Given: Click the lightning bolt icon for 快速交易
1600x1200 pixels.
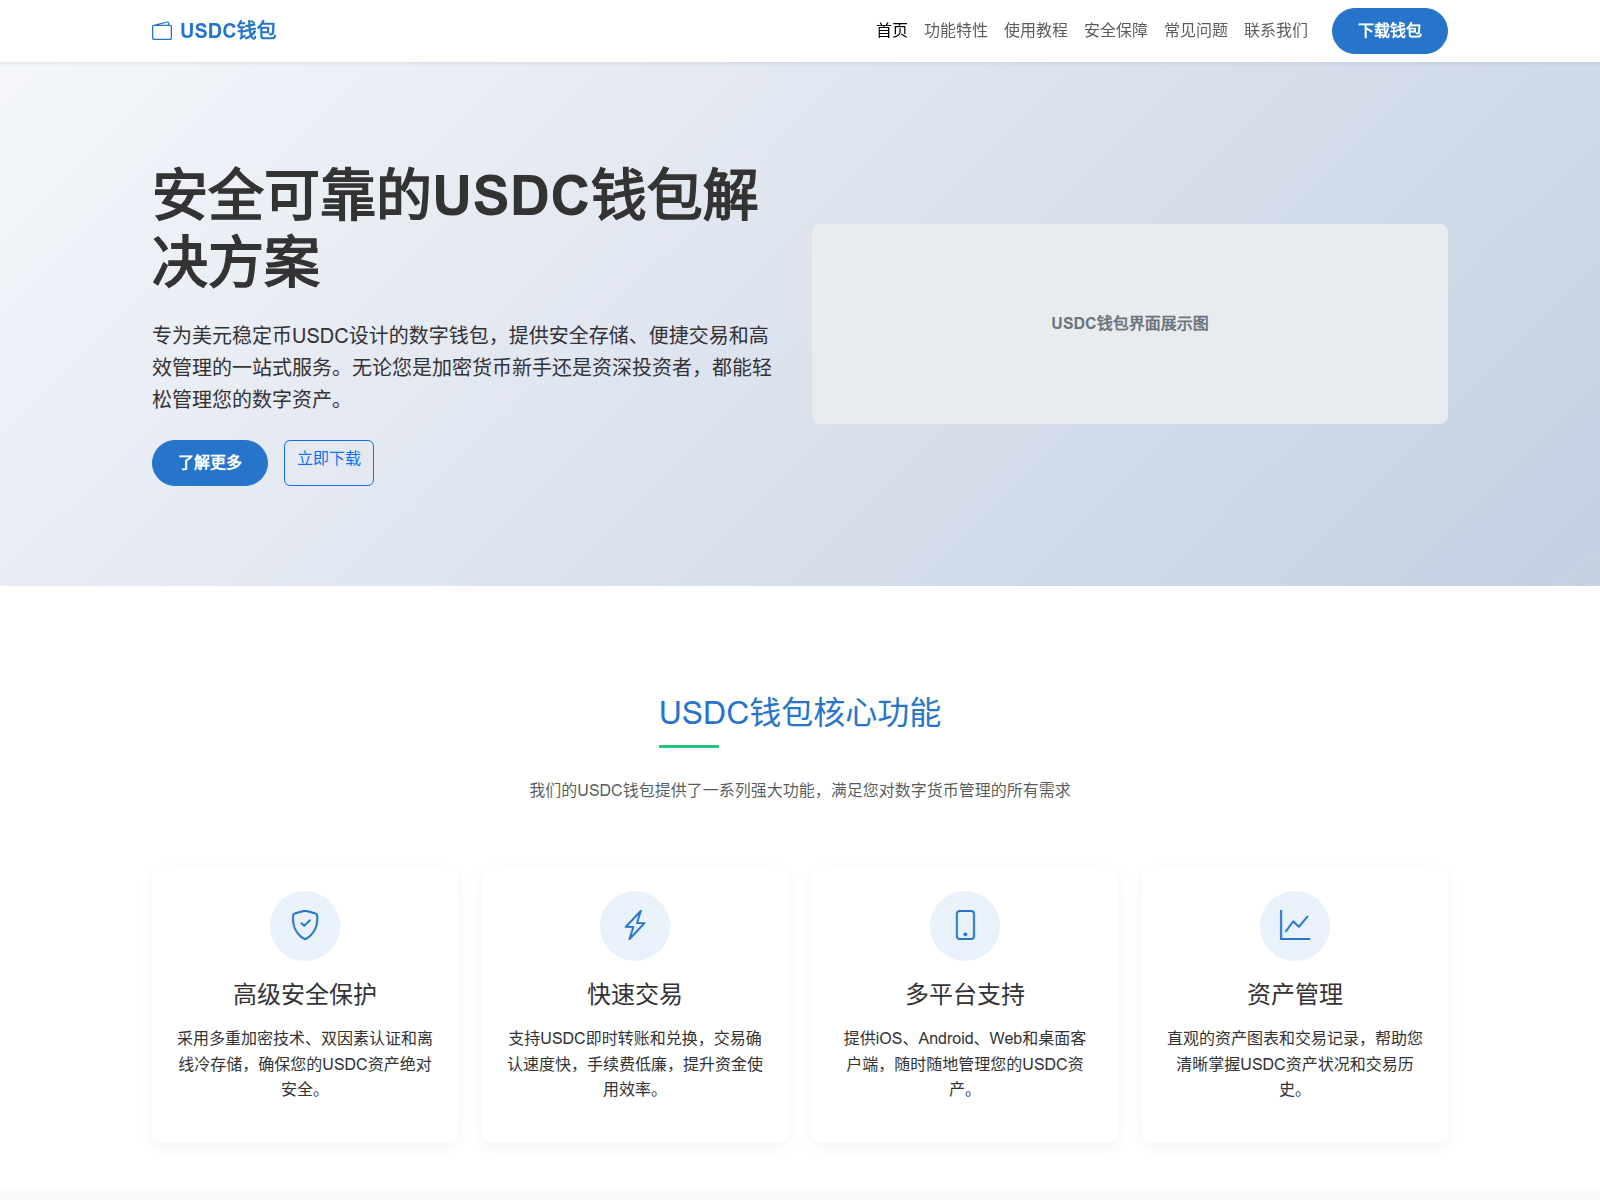Looking at the screenshot, I should (x=634, y=925).
